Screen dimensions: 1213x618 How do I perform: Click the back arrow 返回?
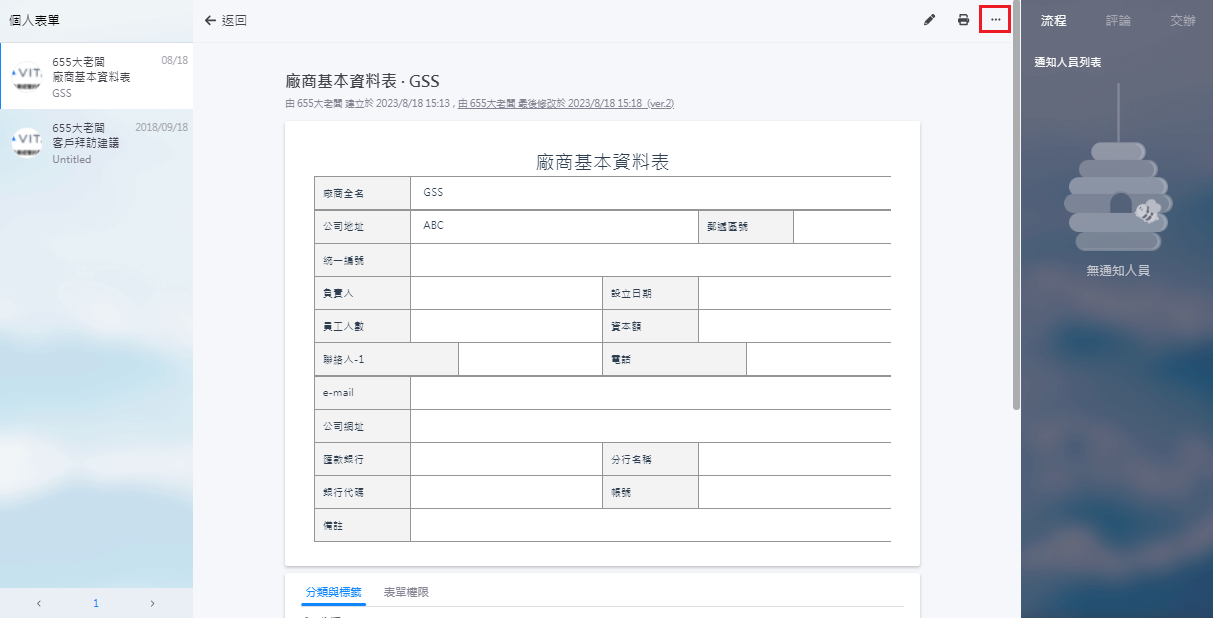click(225, 20)
